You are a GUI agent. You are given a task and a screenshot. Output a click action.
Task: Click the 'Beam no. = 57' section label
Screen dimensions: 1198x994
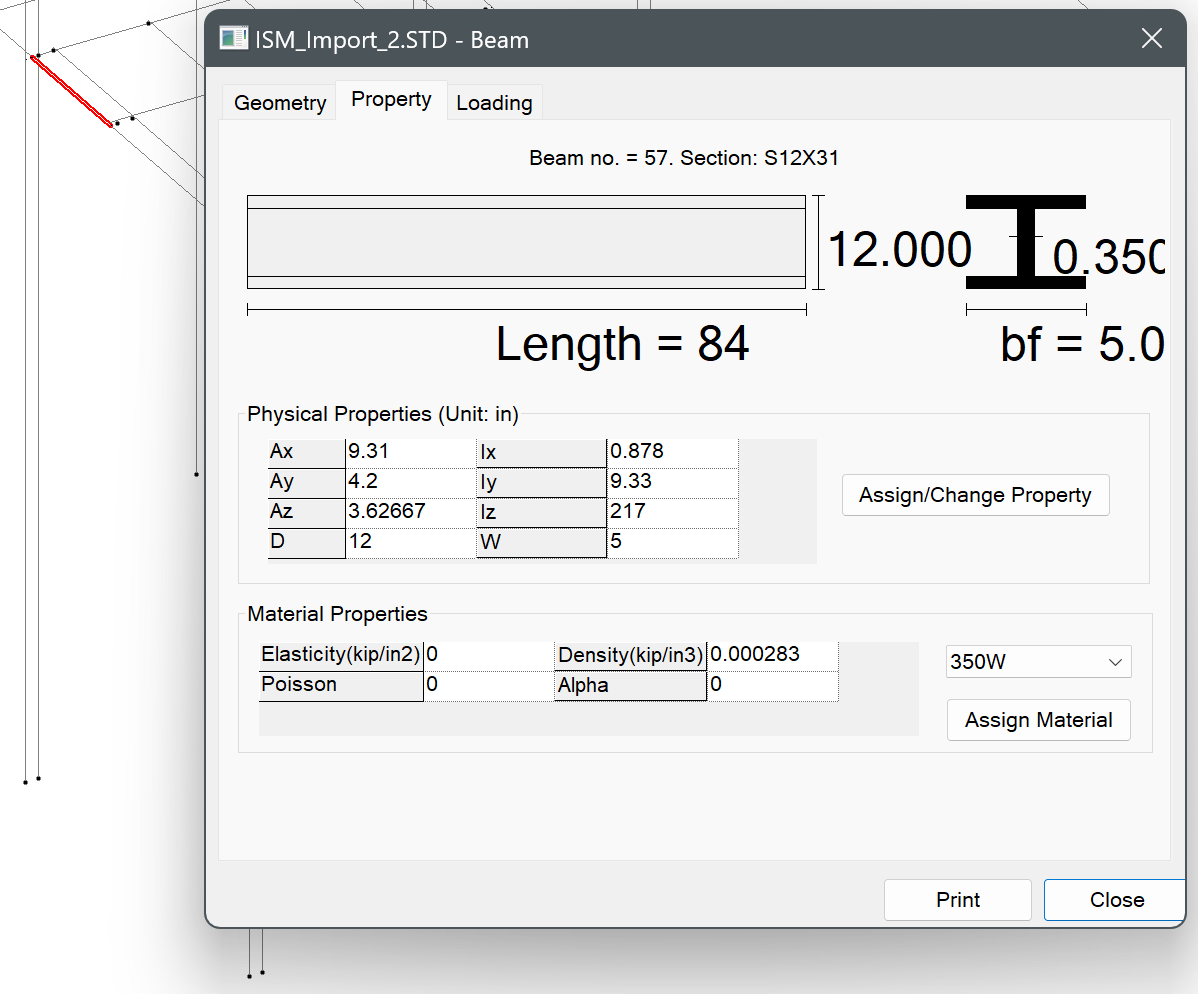(x=684, y=158)
